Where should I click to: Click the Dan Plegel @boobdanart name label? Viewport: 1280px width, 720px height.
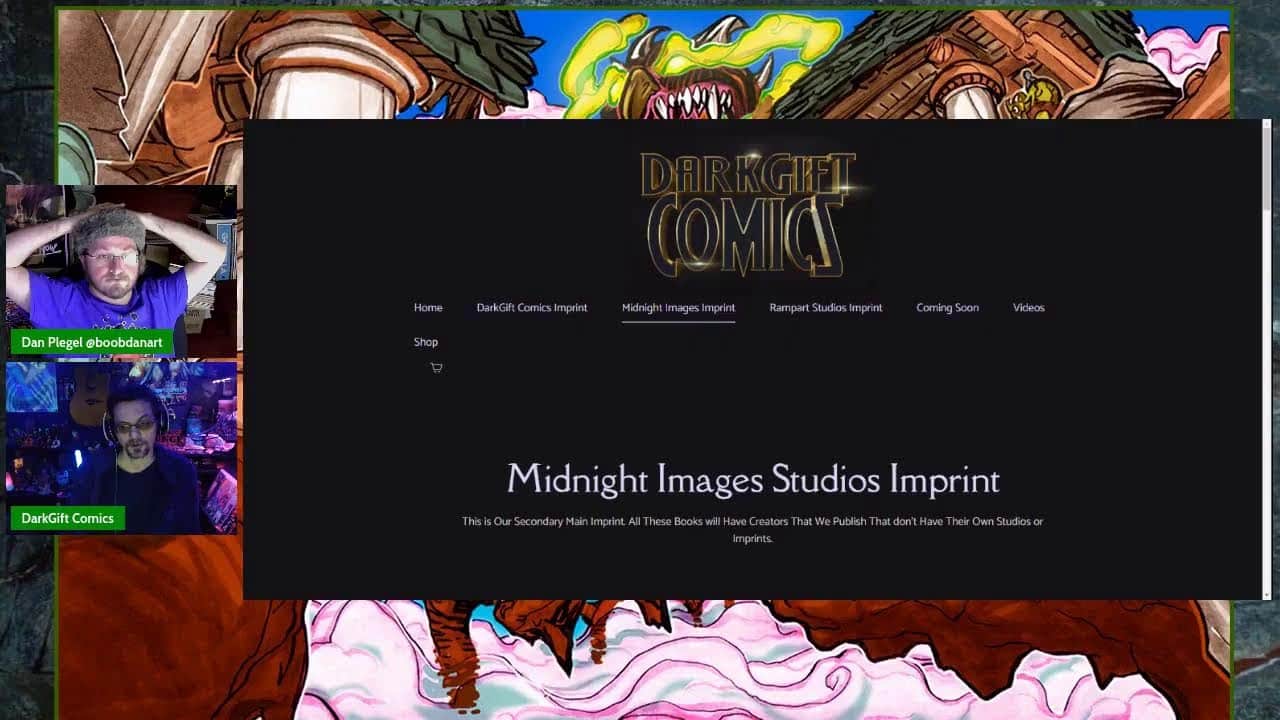tap(92, 343)
